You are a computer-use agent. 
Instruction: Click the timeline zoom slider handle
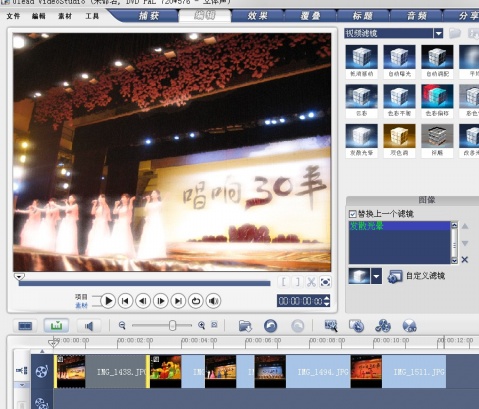coord(172,325)
